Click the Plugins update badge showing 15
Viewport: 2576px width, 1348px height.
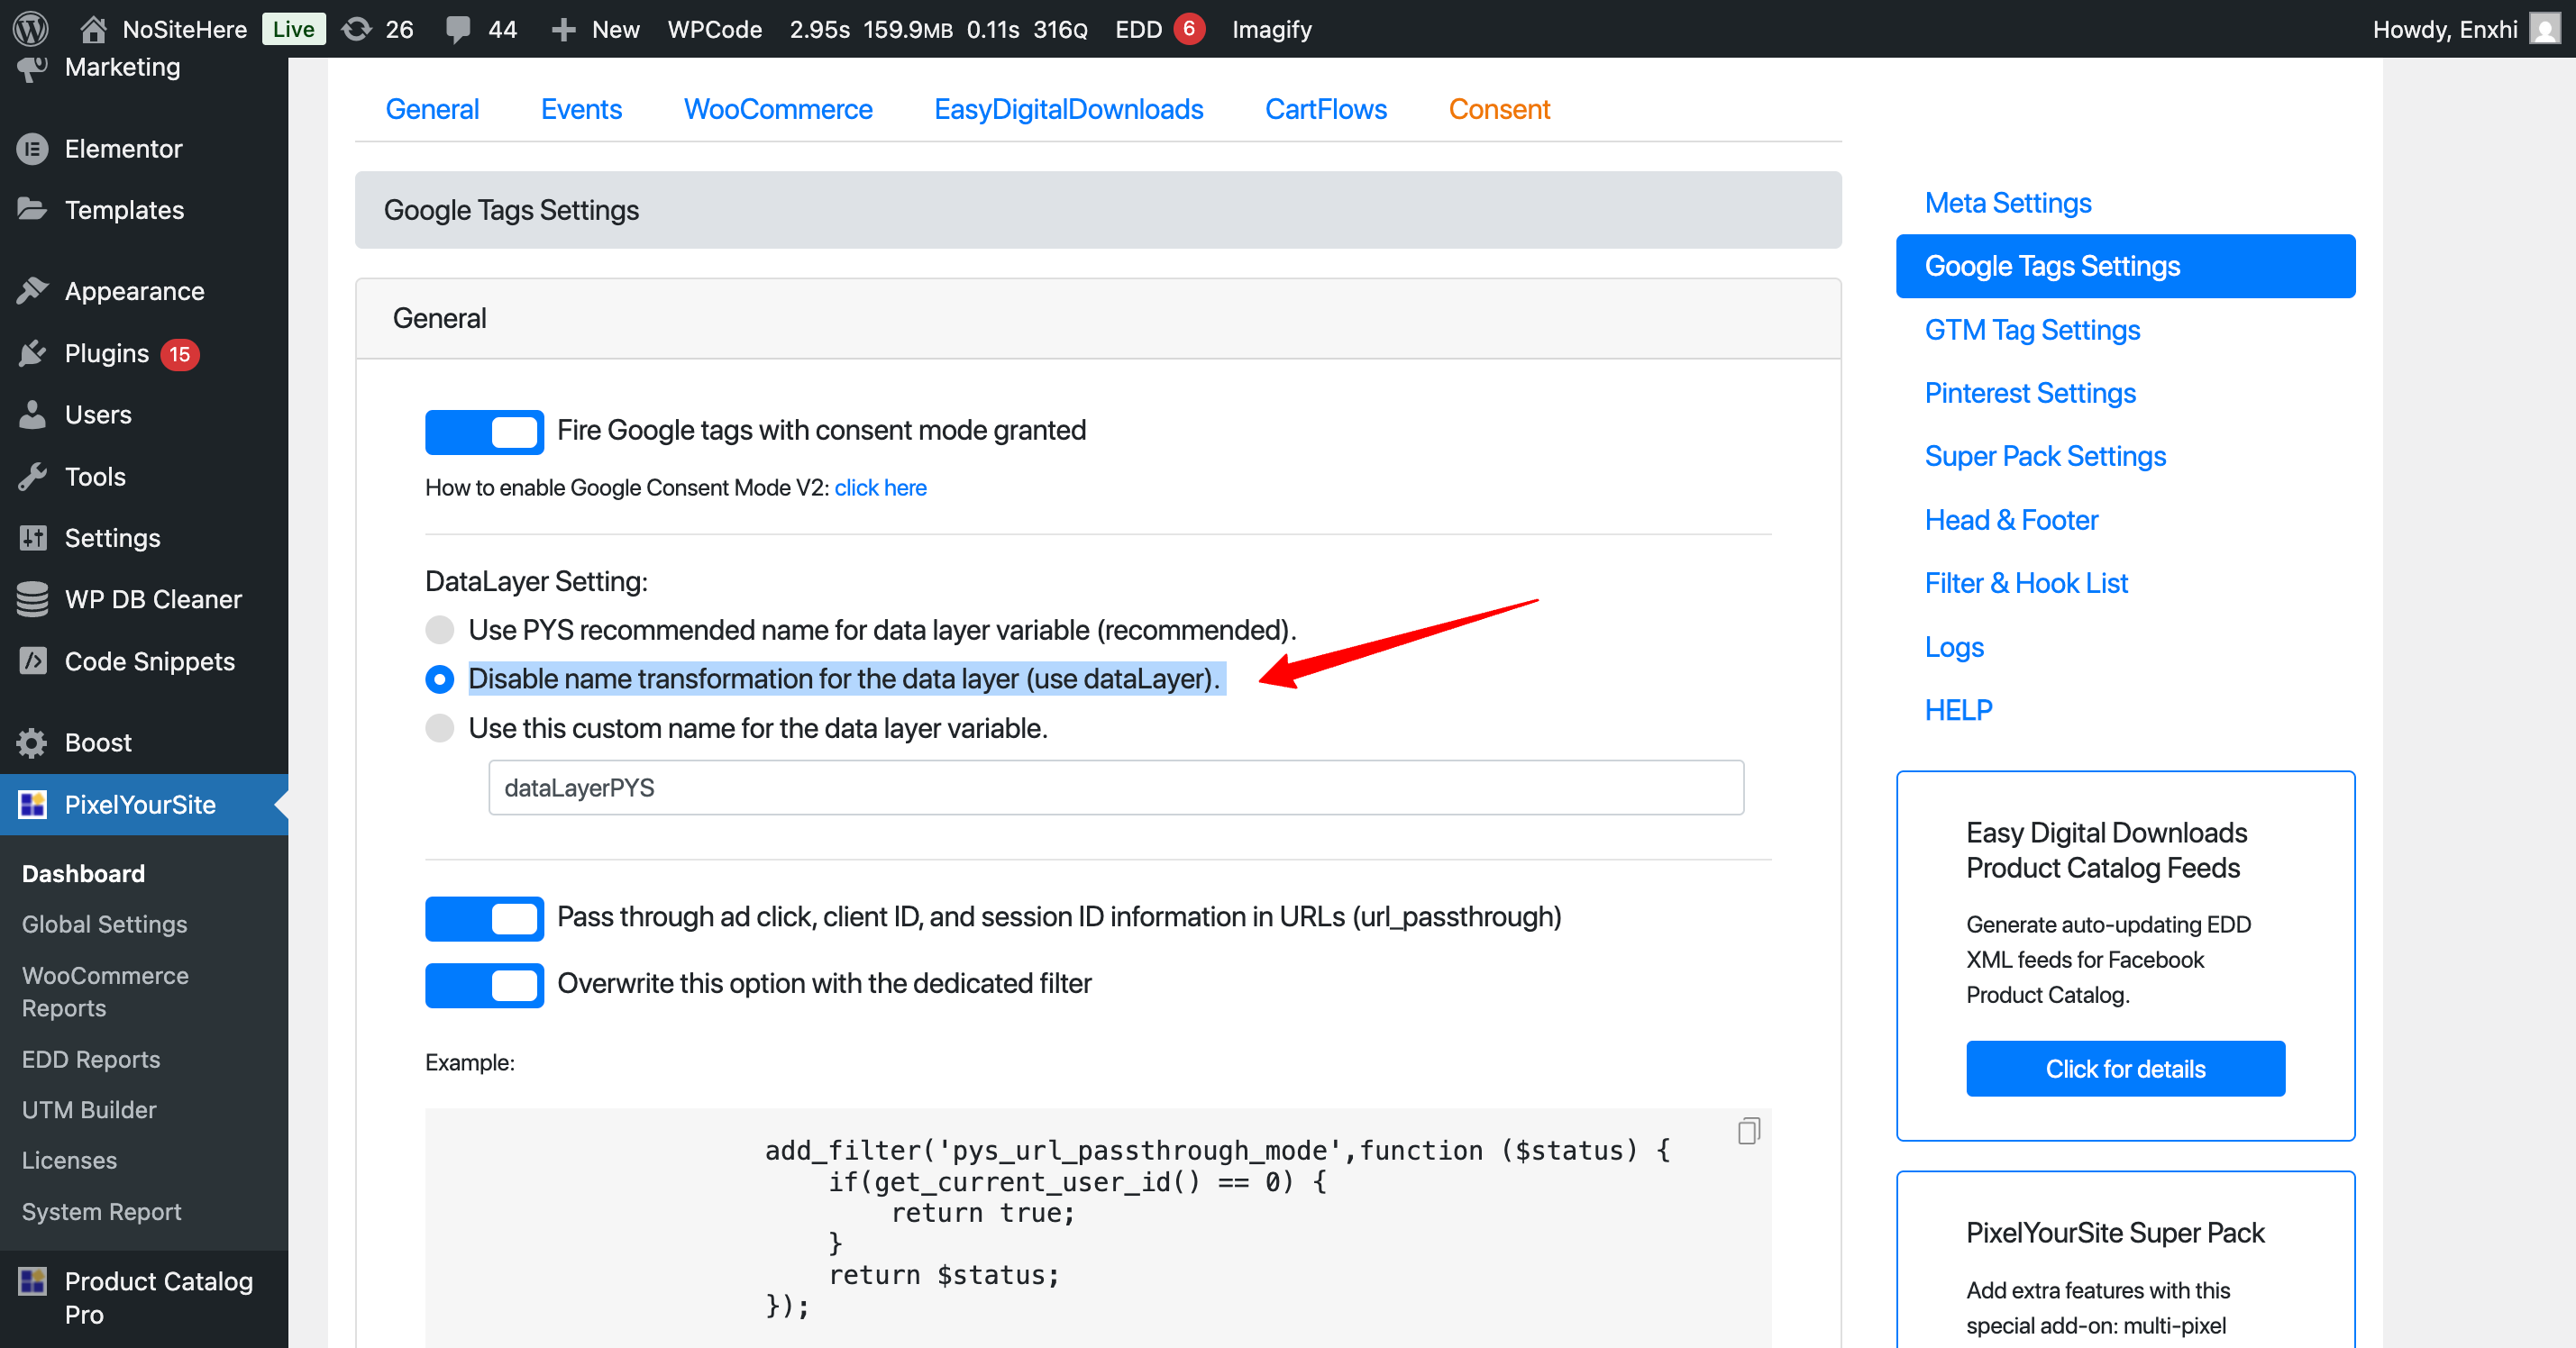180,354
